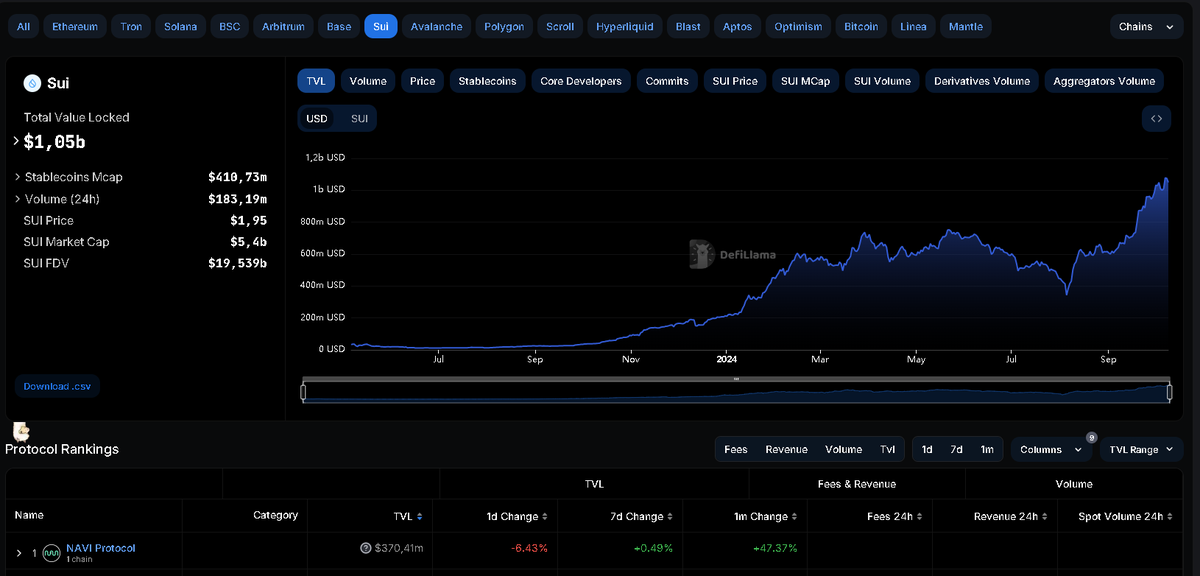1200x576 pixels.
Task: Open the NAVI Protocol link
Action: click(x=101, y=548)
